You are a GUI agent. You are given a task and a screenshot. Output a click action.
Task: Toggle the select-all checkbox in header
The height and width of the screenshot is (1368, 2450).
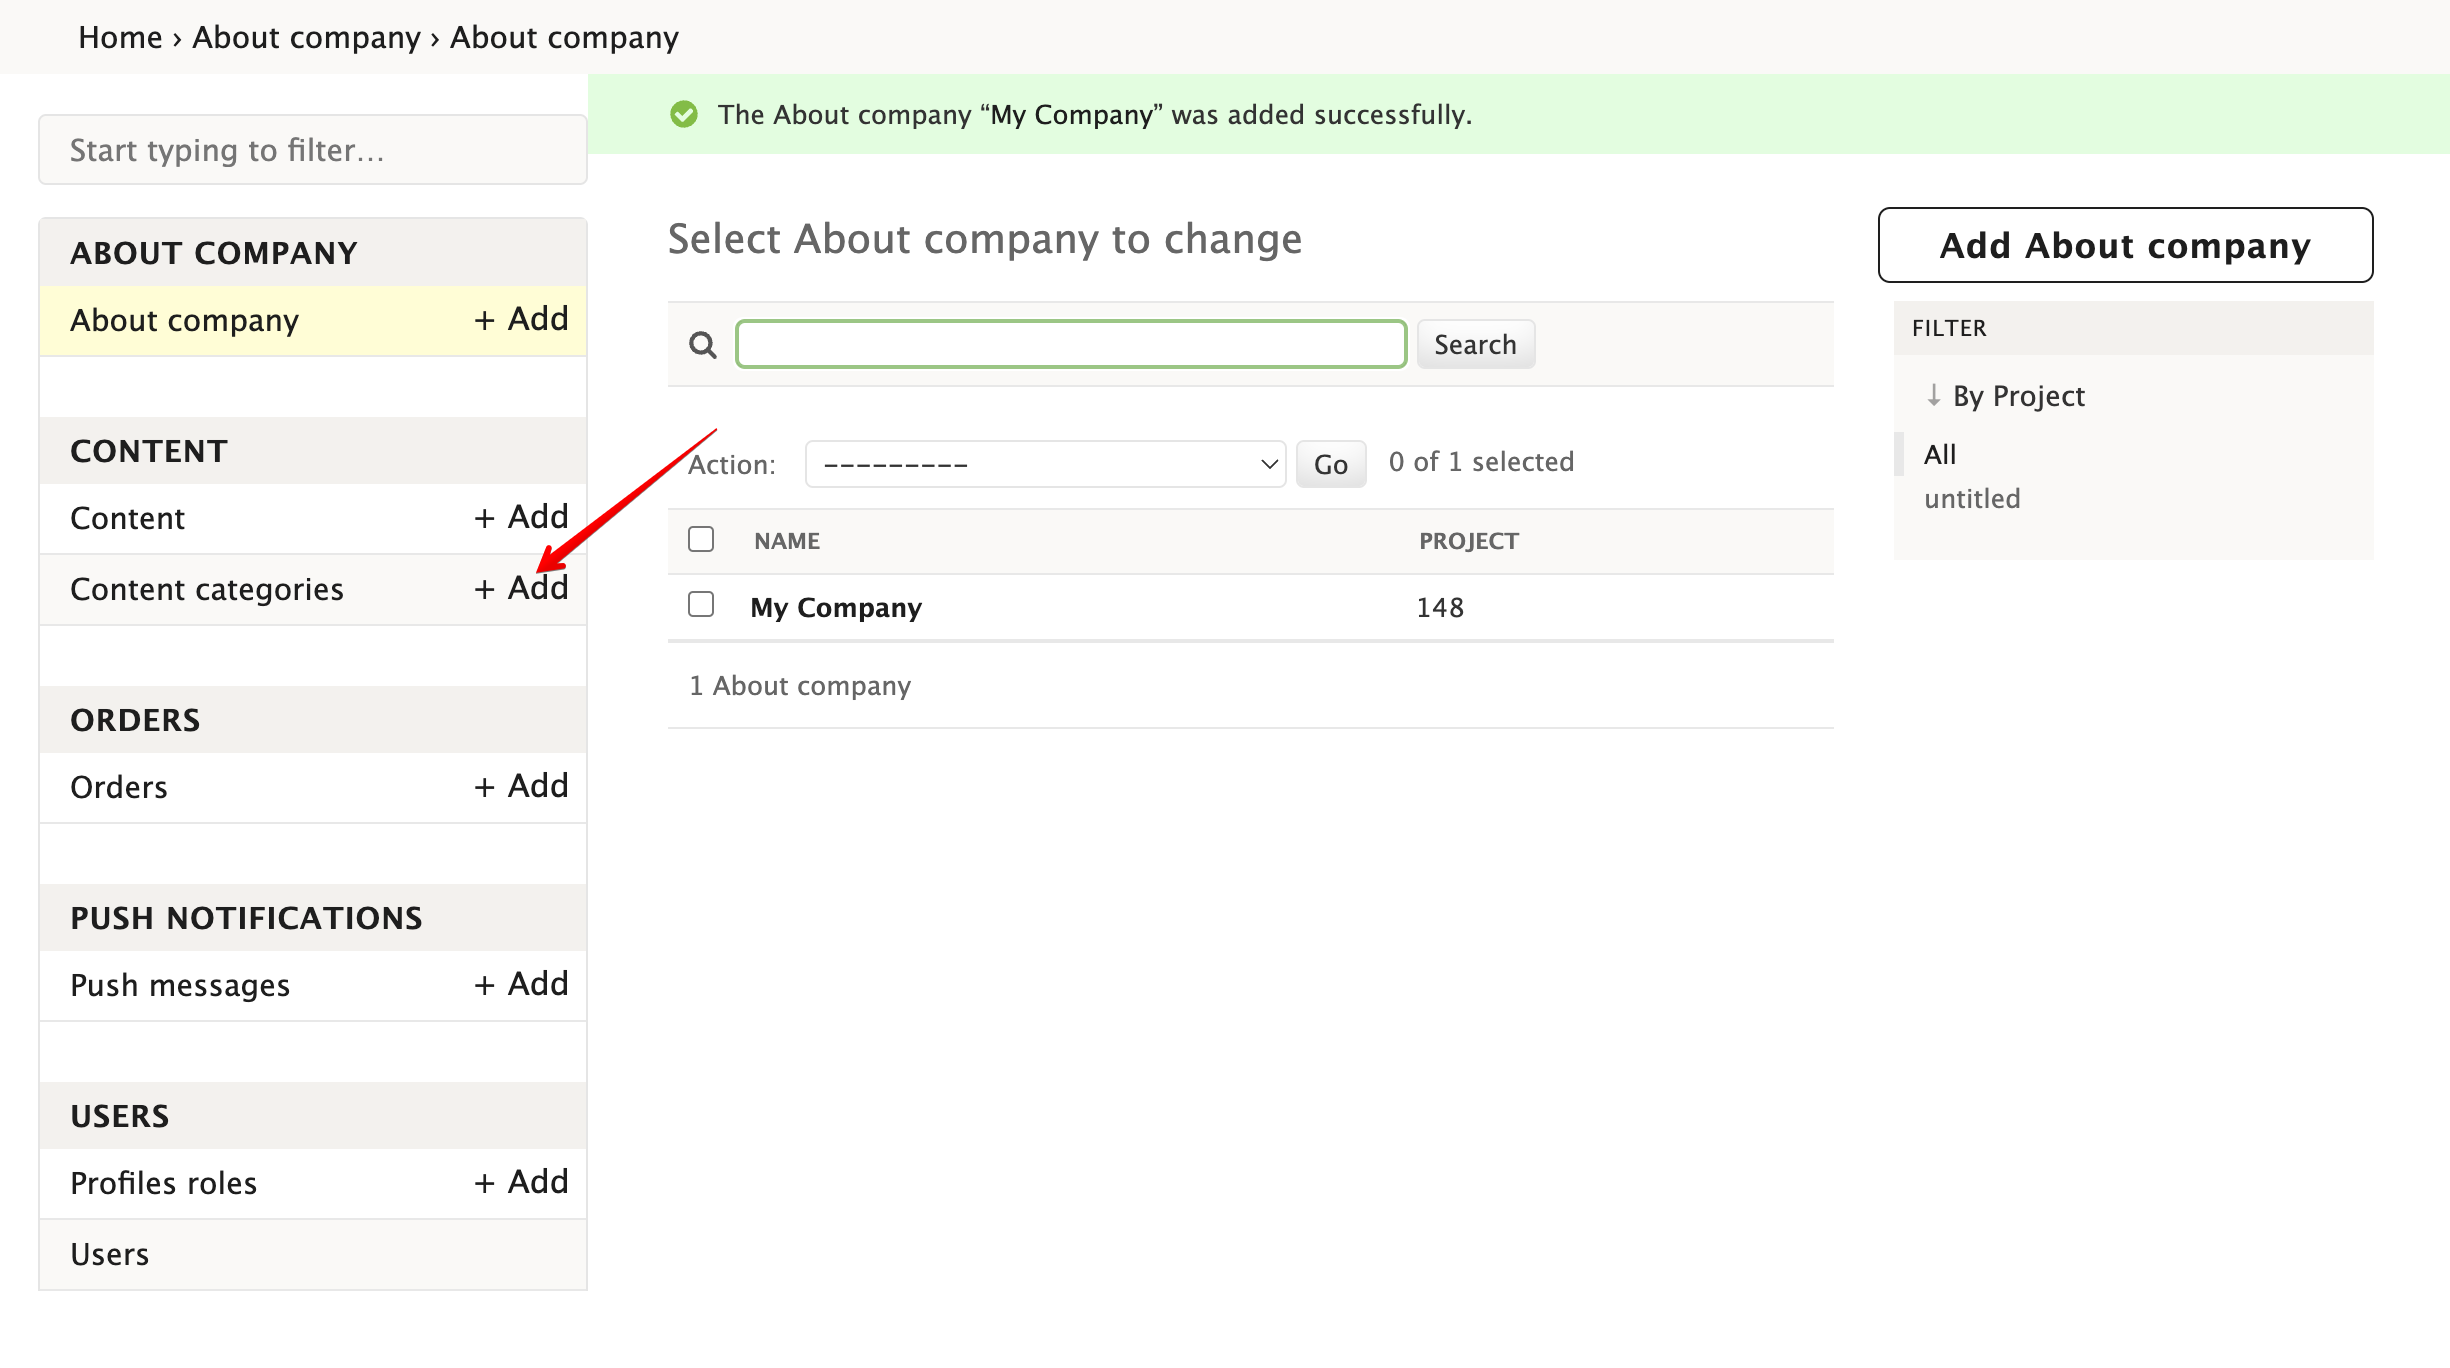(701, 540)
